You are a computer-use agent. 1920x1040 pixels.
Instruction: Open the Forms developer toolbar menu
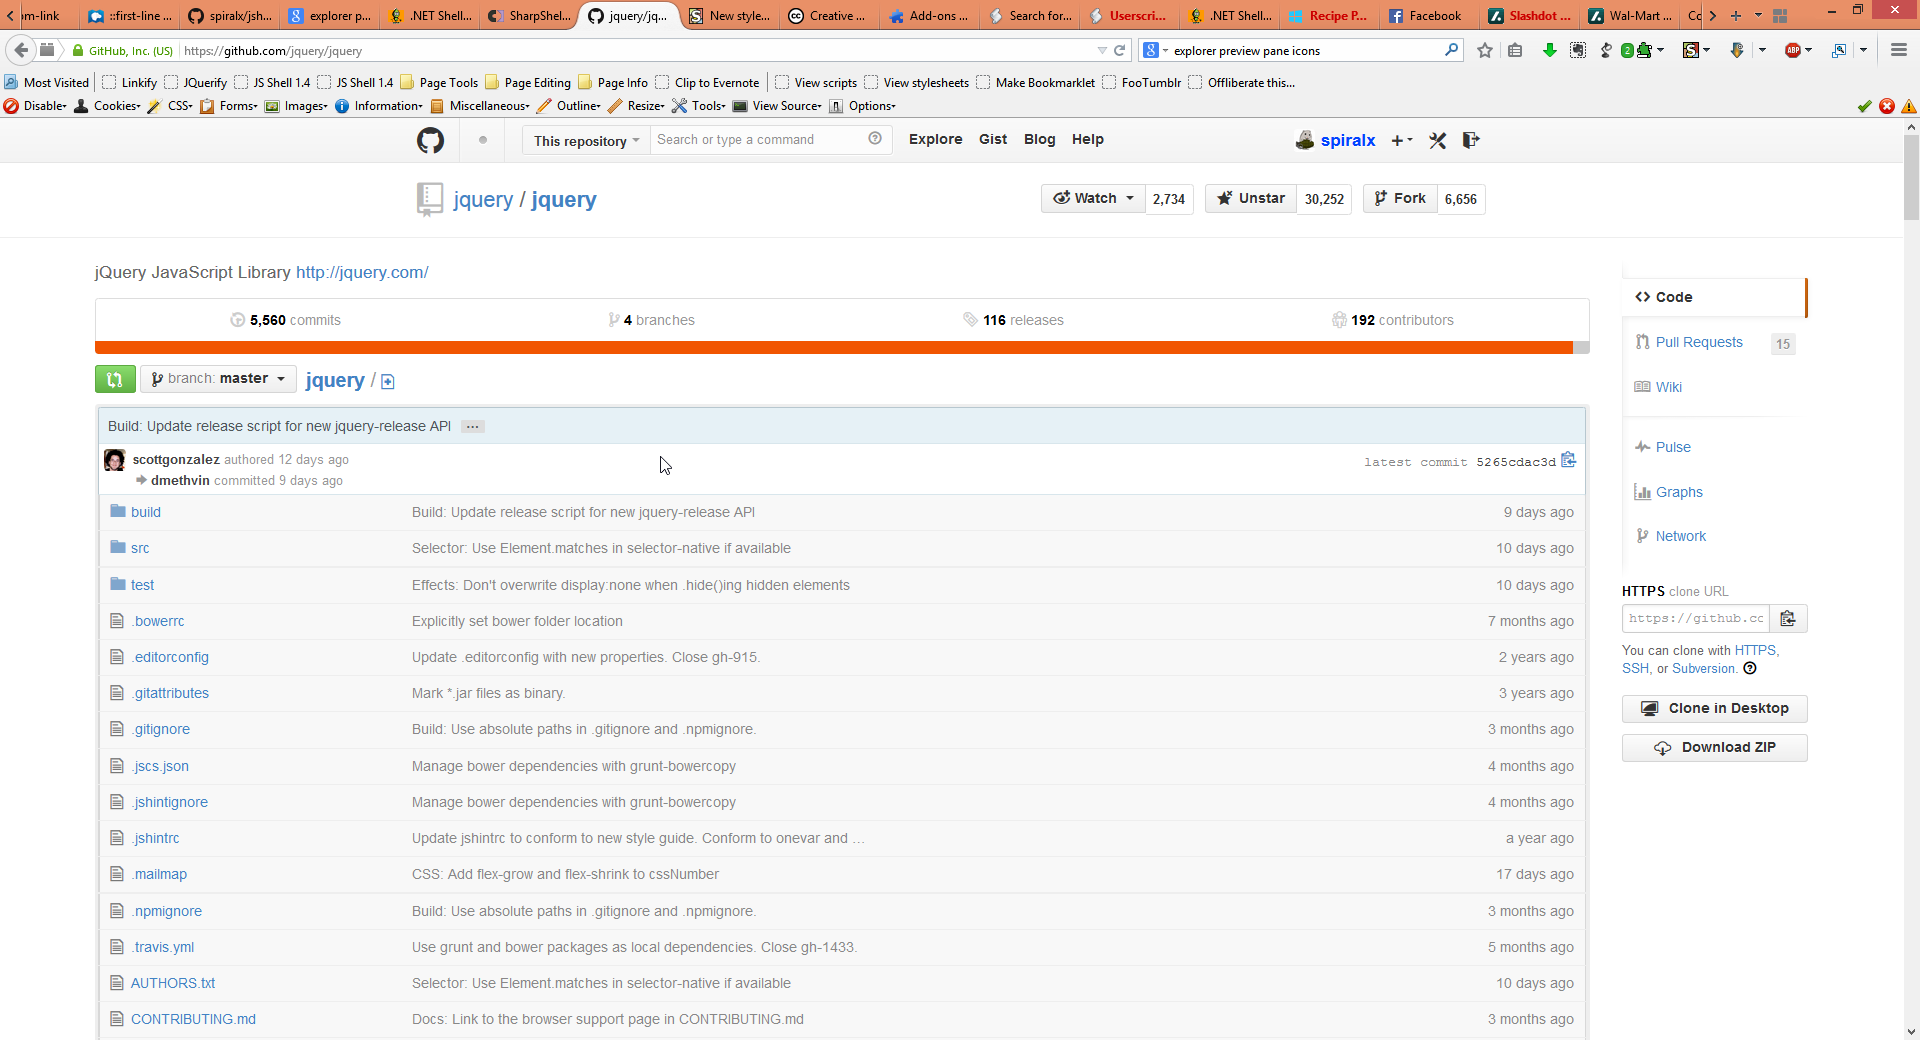[x=229, y=106]
